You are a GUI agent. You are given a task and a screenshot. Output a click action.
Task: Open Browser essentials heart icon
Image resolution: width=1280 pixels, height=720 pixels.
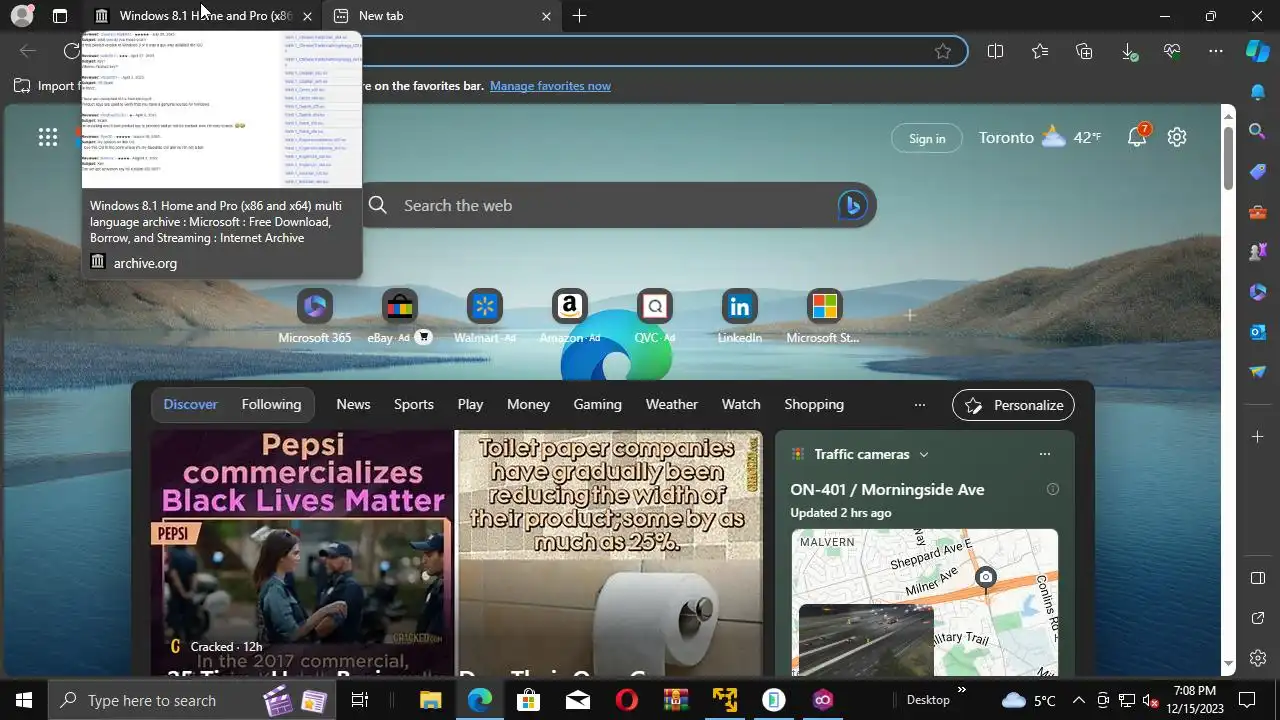(1172, 51)
